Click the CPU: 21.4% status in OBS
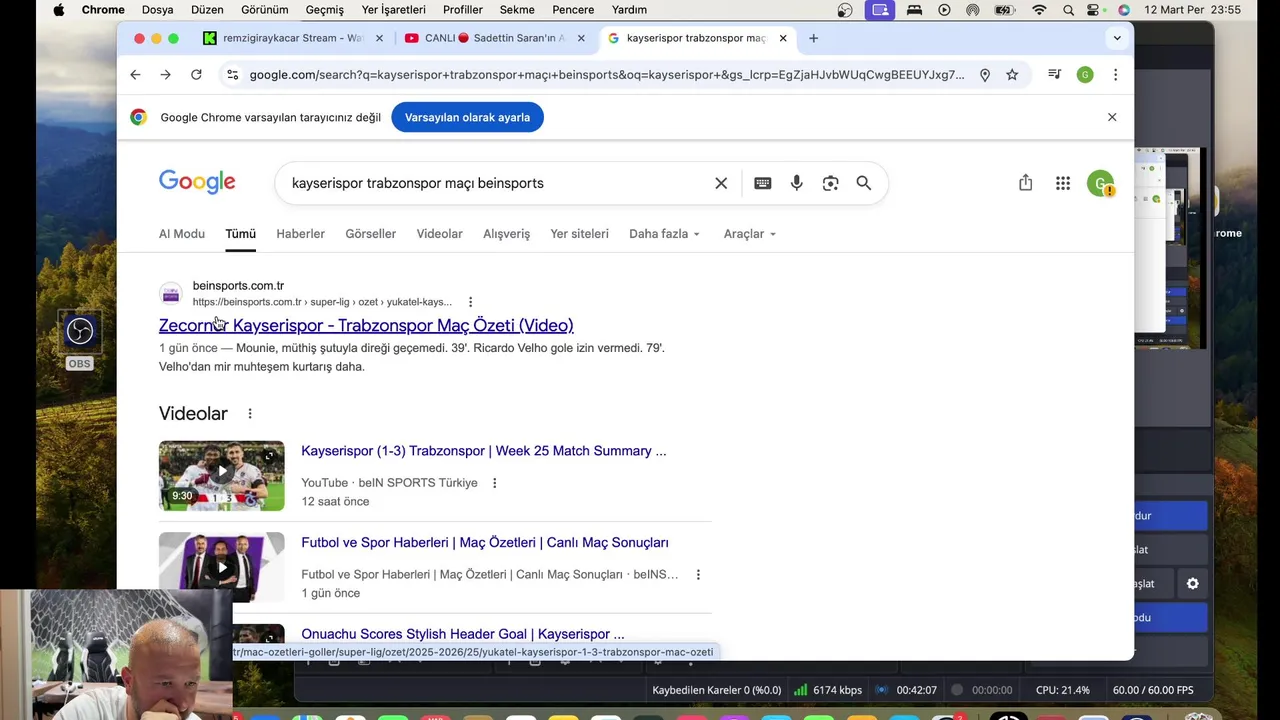 click(1063, 690)
